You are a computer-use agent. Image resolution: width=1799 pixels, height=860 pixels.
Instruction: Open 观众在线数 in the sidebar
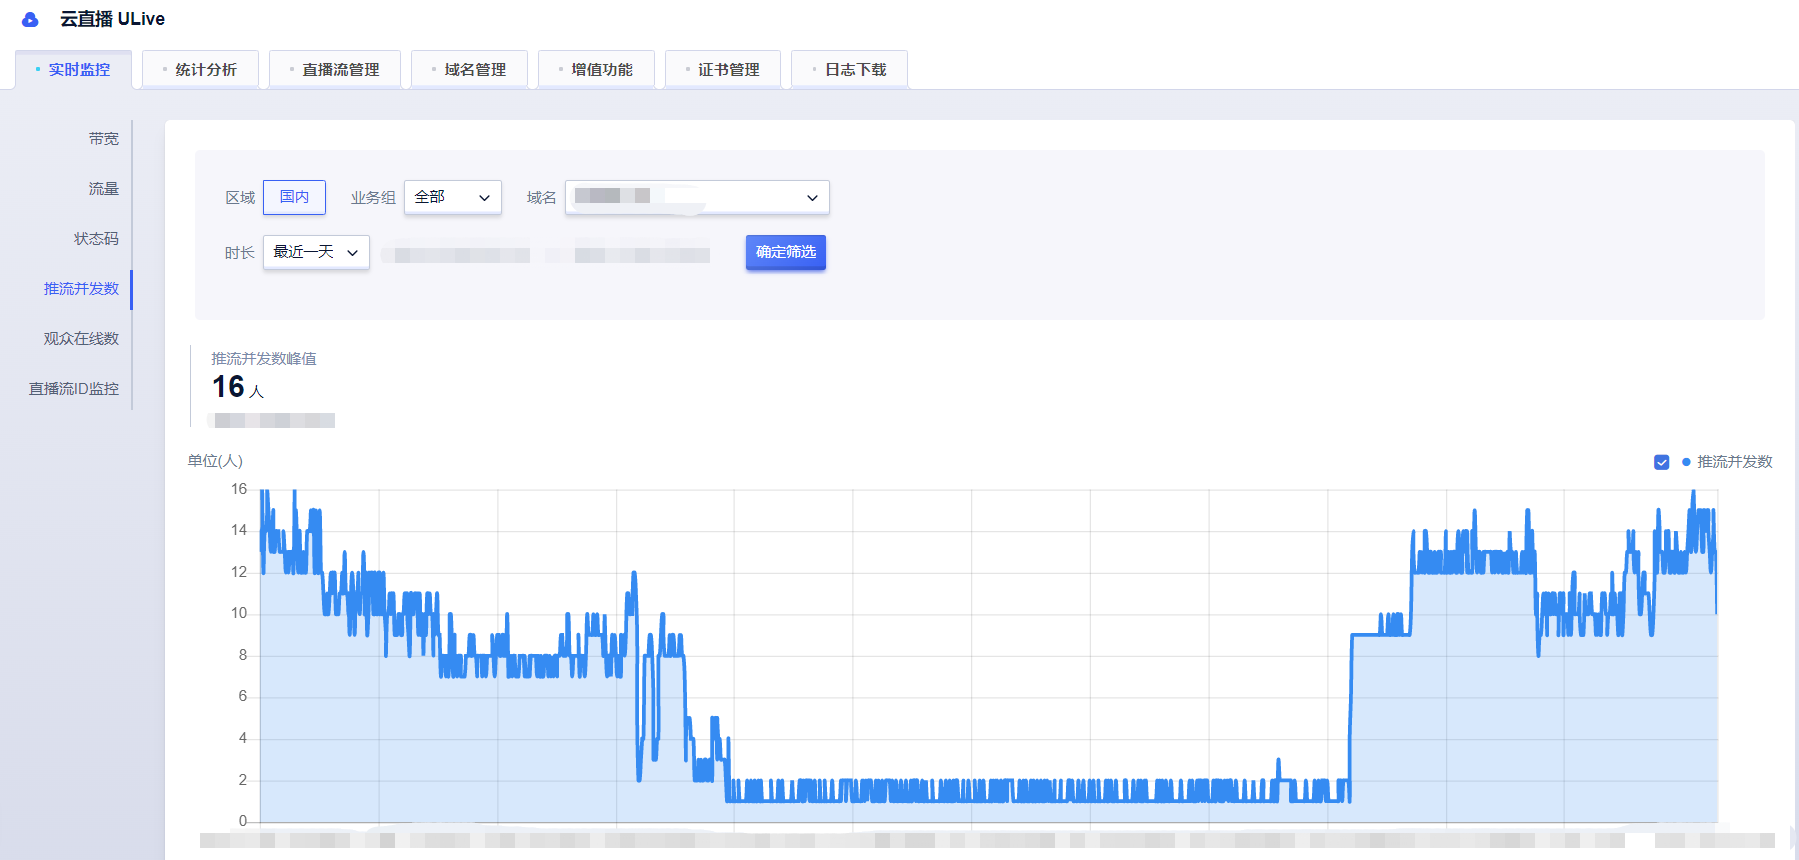coord(81,339)
